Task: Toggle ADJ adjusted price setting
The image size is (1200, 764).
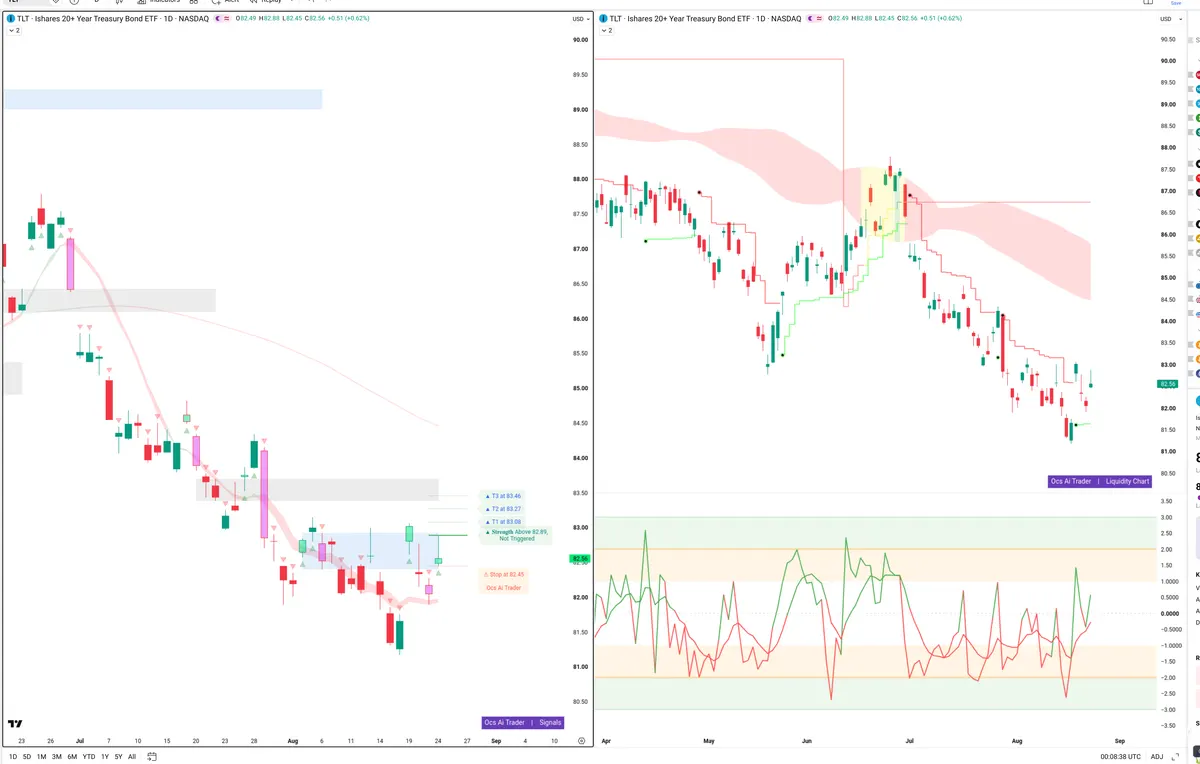Action: point(1157,757)
